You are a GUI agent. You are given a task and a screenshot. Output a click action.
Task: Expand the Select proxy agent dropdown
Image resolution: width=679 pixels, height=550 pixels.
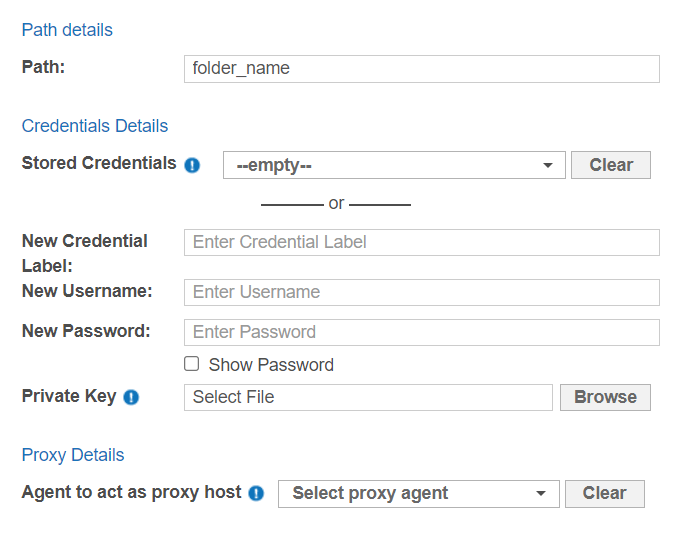[x=418, y=493]
